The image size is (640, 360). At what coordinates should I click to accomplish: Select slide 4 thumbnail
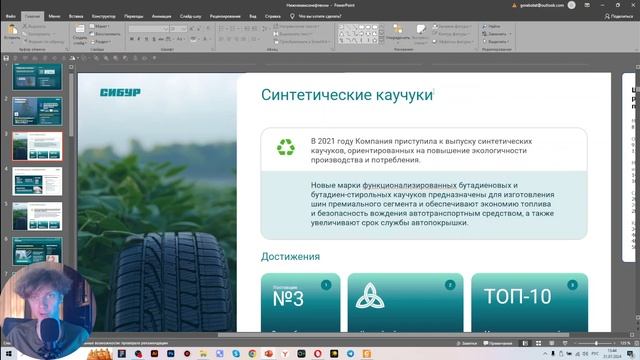[x=37, y=181]
